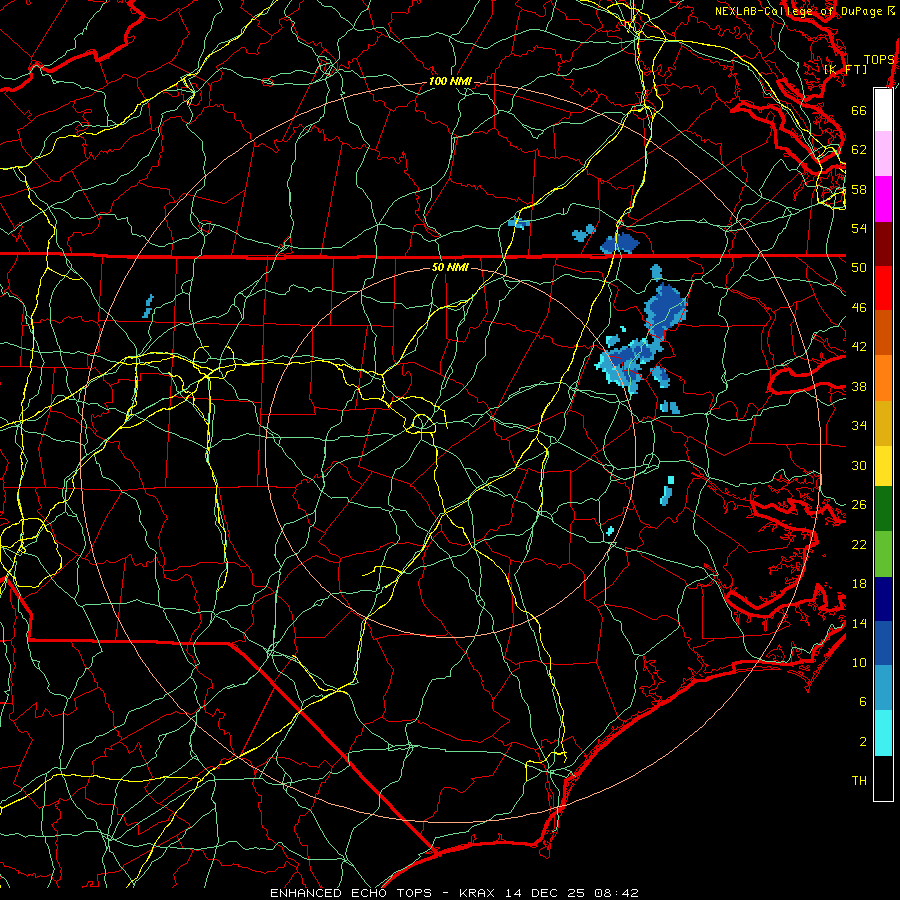Click the dark green legend swatch
This screenshot has height=900, width=900.
pos(883,509)
